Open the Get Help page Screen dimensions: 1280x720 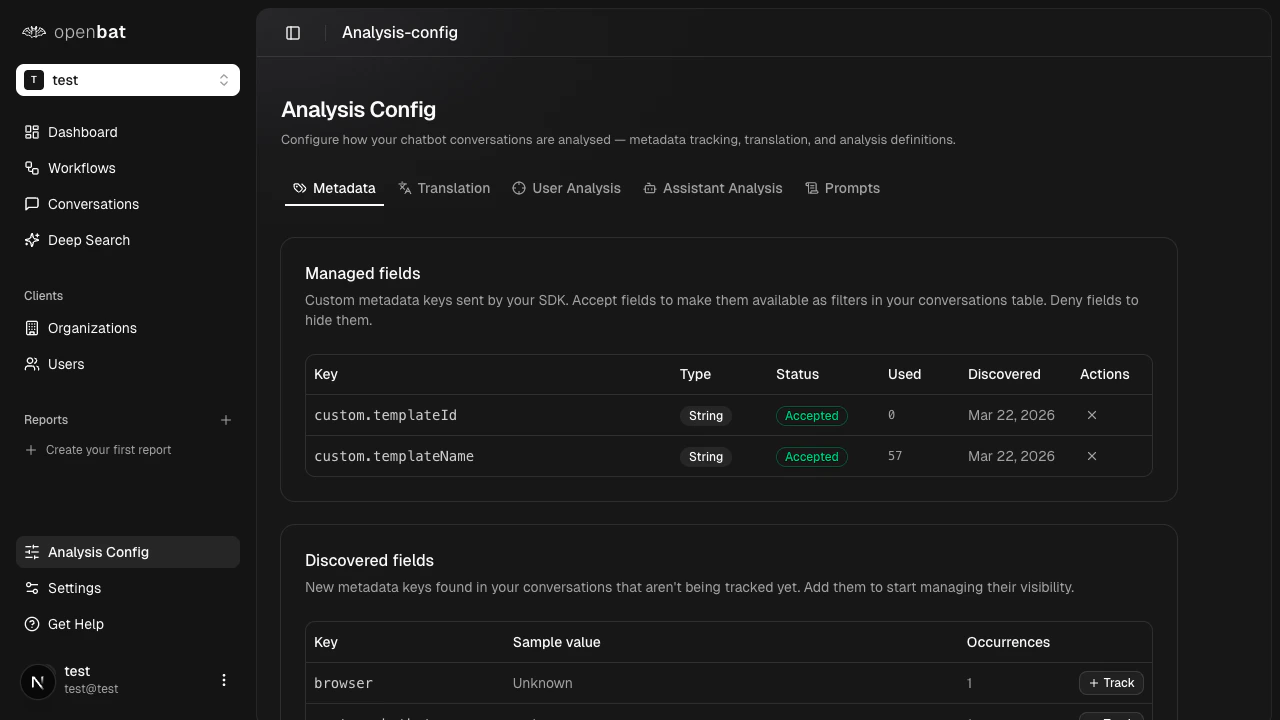coord(75,624)
